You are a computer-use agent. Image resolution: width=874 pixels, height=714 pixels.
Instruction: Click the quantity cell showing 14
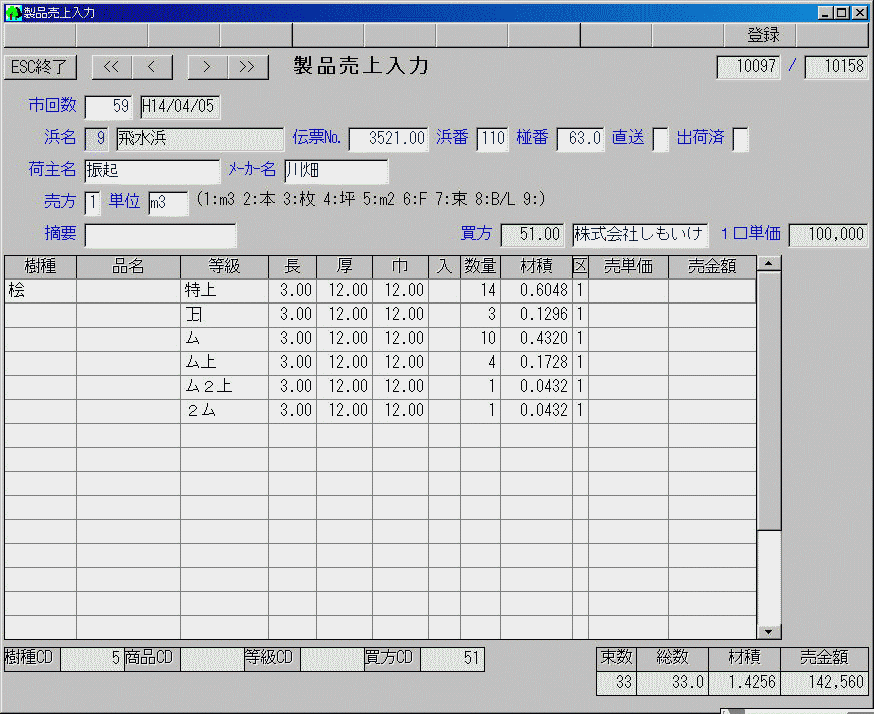[x=480, y=291]
